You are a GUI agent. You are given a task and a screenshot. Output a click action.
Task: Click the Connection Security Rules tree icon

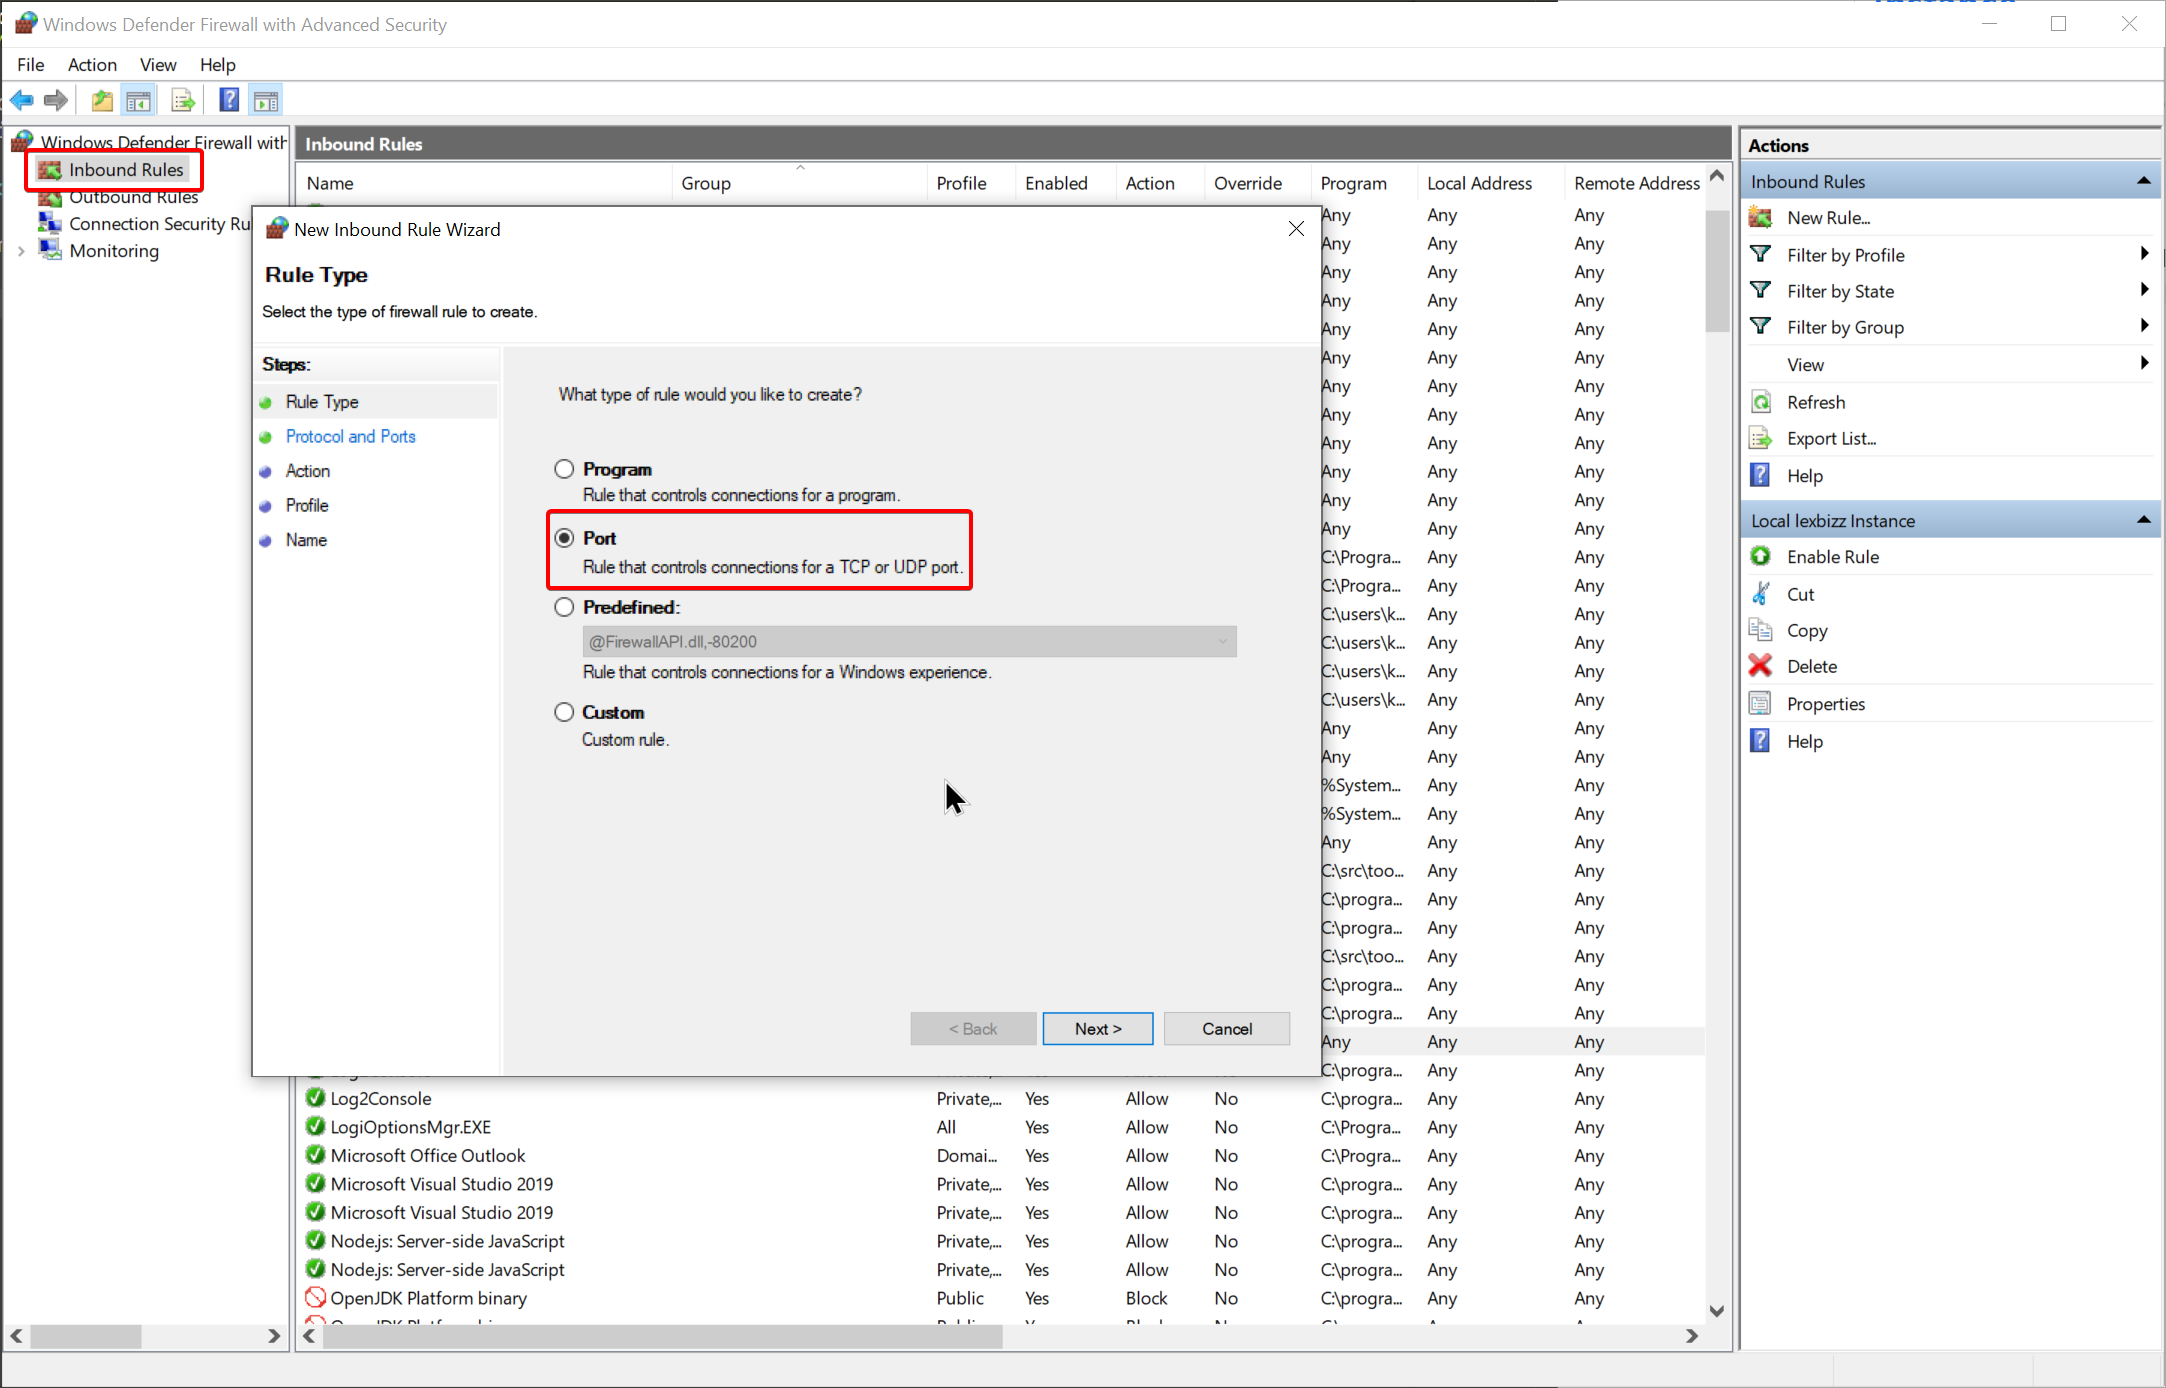click(50, 223)
